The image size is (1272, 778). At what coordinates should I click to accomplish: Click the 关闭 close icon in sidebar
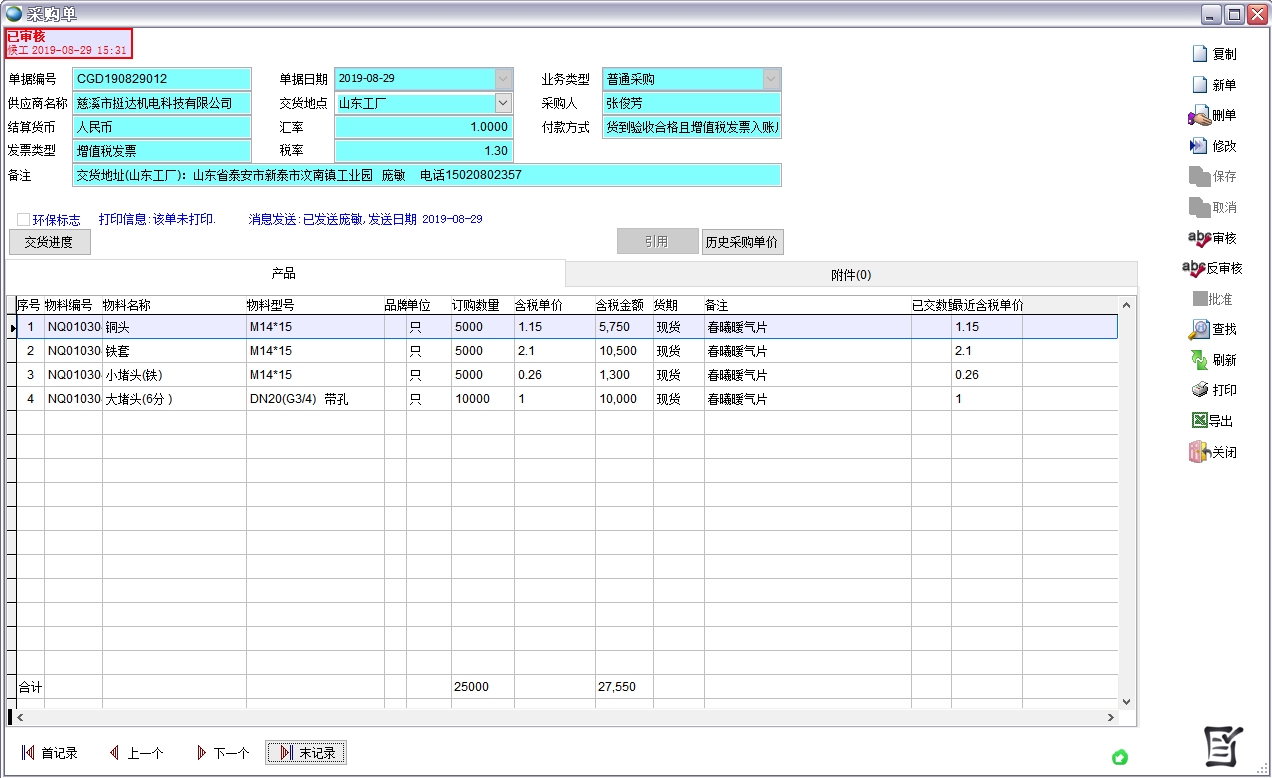(1212, 451)
